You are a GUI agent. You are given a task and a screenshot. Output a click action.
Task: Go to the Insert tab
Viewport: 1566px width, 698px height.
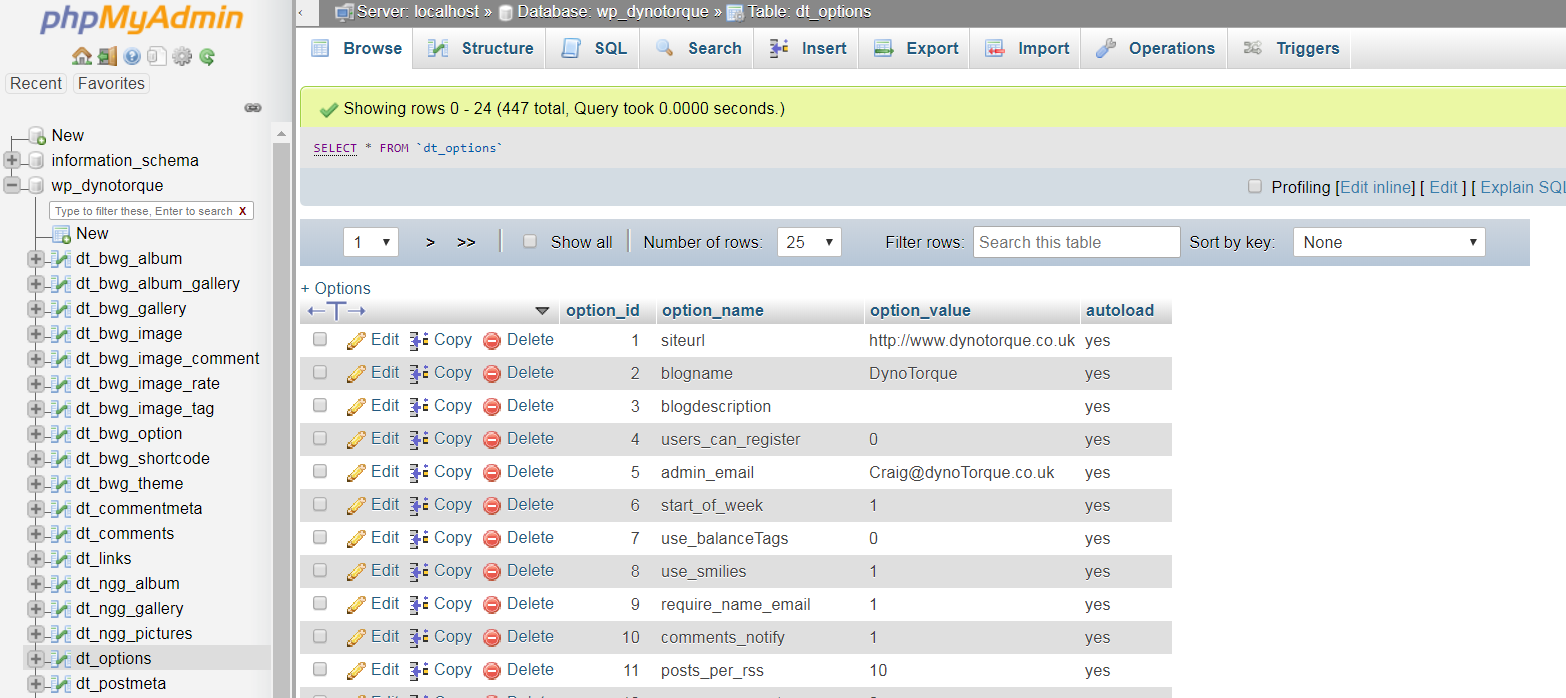tap(807, 48)
